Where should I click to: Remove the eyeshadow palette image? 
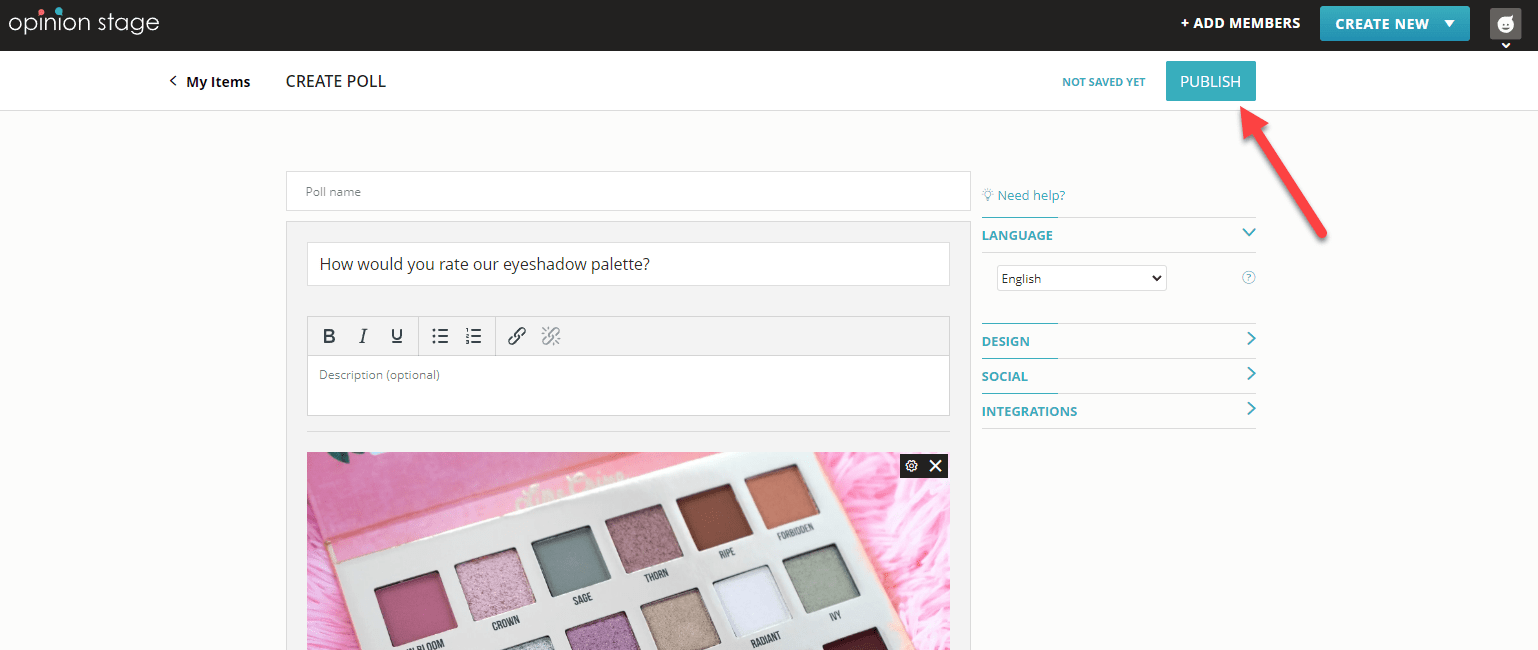click(936, 466)
